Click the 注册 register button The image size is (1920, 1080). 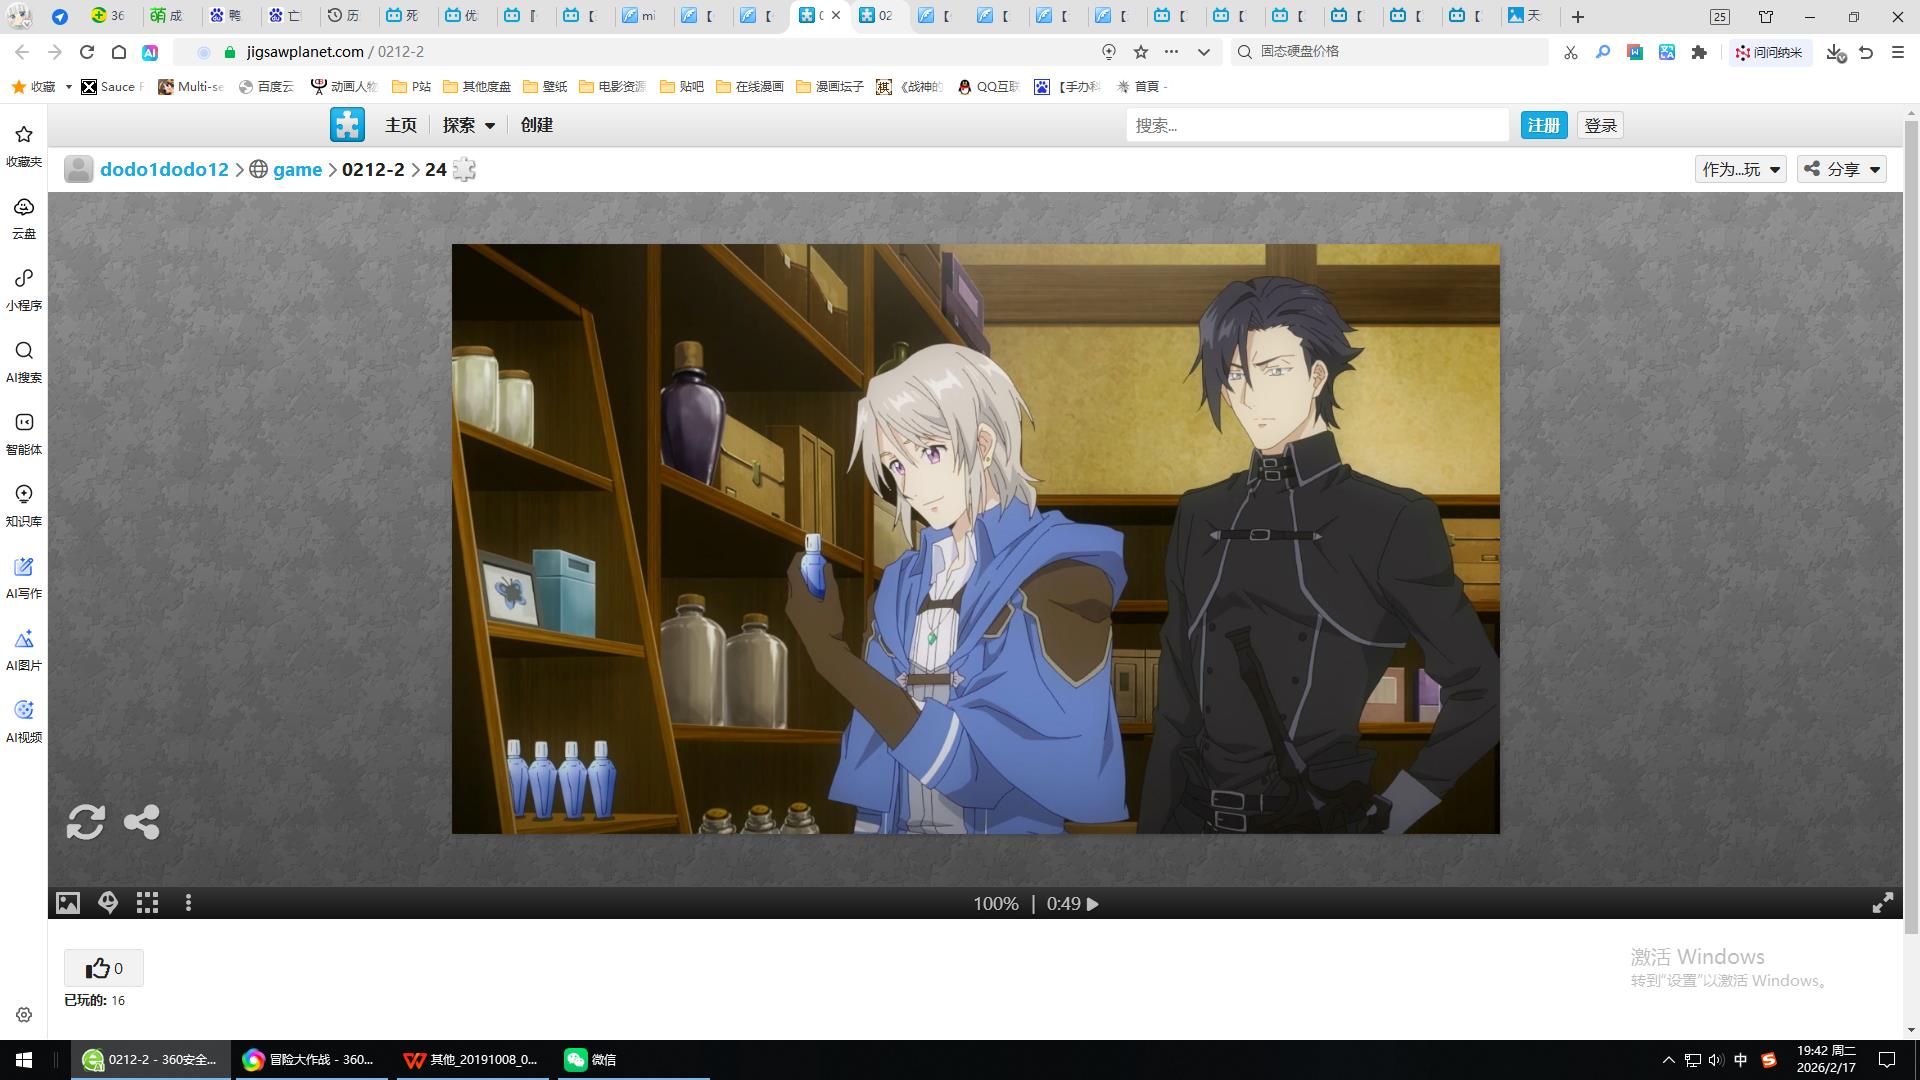pyautogui.click(x=1543, y=125)
